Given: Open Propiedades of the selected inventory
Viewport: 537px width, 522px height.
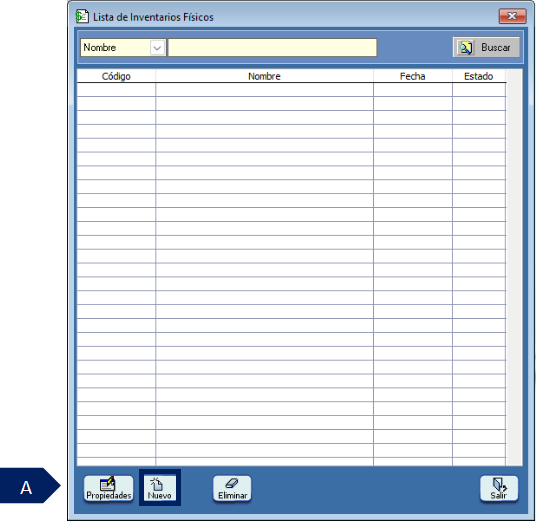Looking at the screenshot, I should tap(109, 489).
